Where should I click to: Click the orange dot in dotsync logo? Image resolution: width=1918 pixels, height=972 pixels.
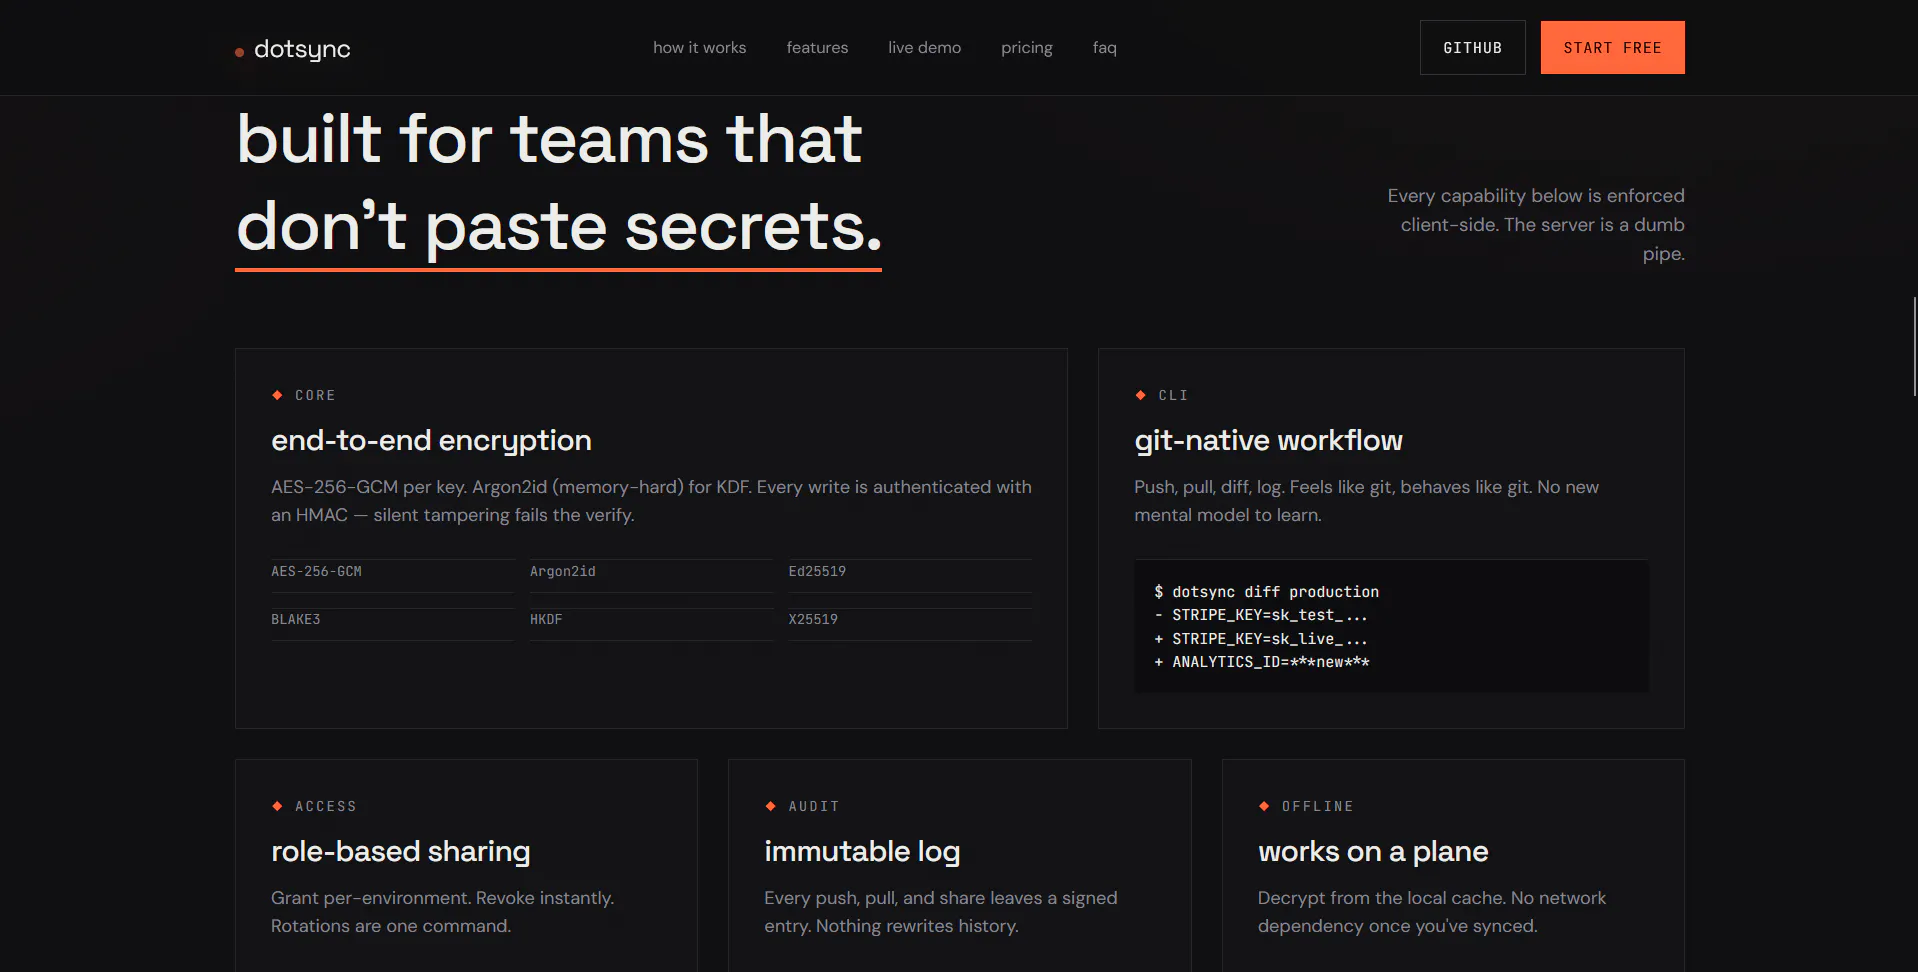coord(240,52)
